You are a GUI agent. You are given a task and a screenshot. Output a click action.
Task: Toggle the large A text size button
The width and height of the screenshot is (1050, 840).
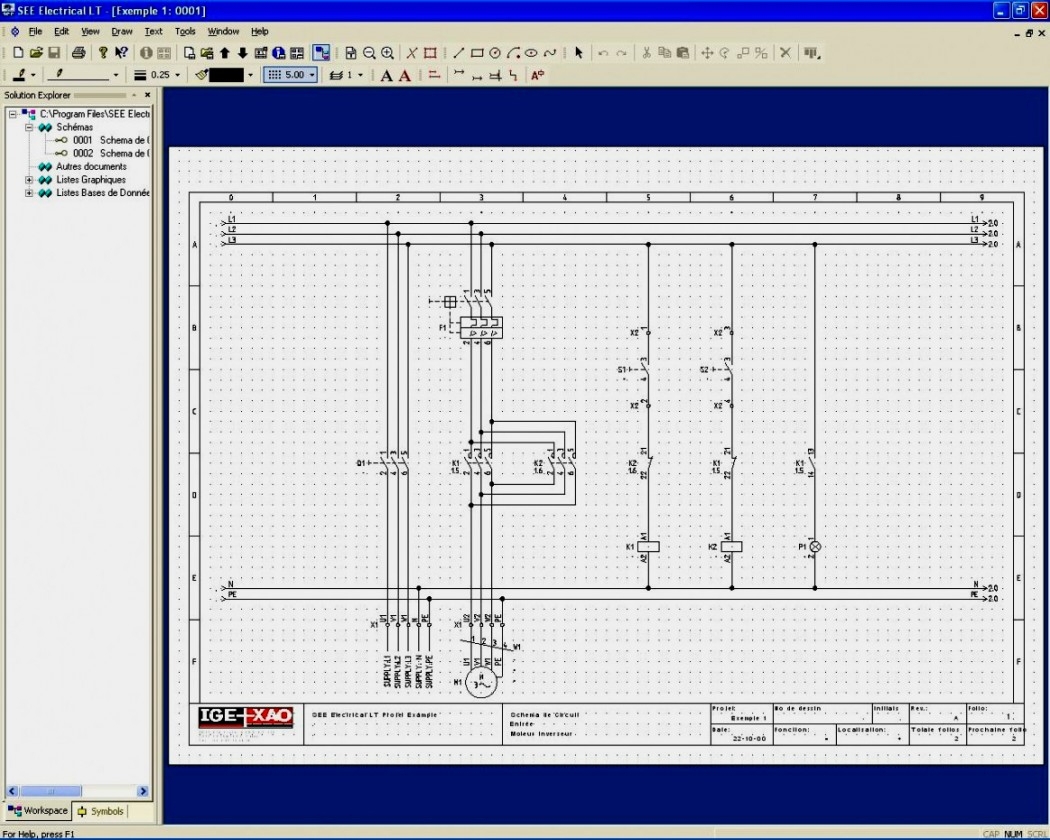click(x=404, y=75)
